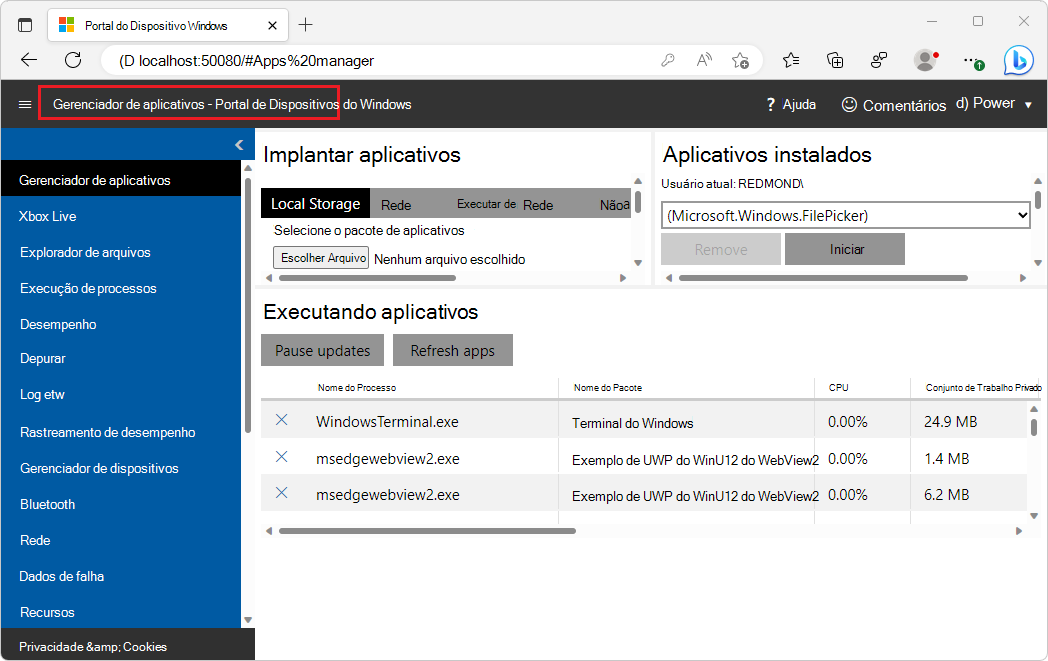The width and height of the screenshot is (1048, 661).
Task: Add this page to favorites star
Action: tap(740, 60)
